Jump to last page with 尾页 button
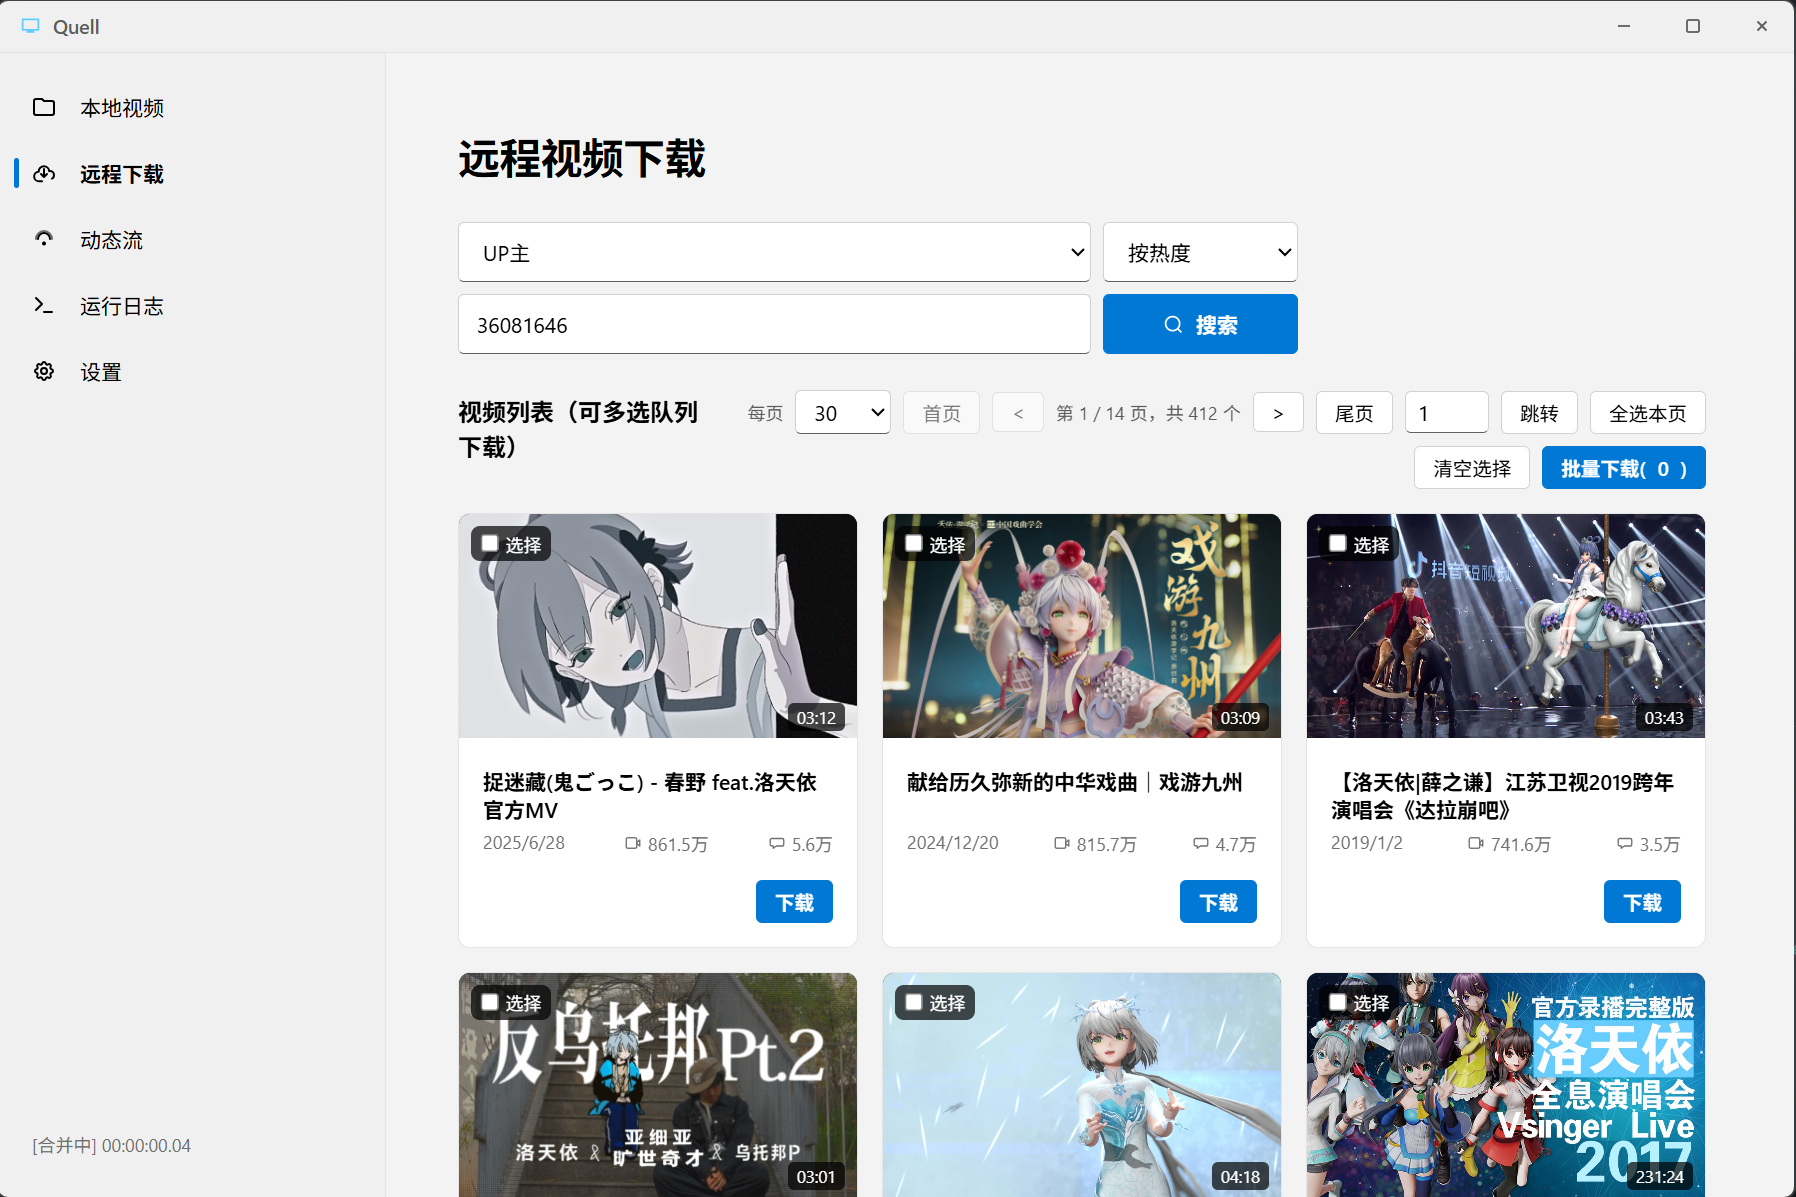 (x=1354, y=412)
